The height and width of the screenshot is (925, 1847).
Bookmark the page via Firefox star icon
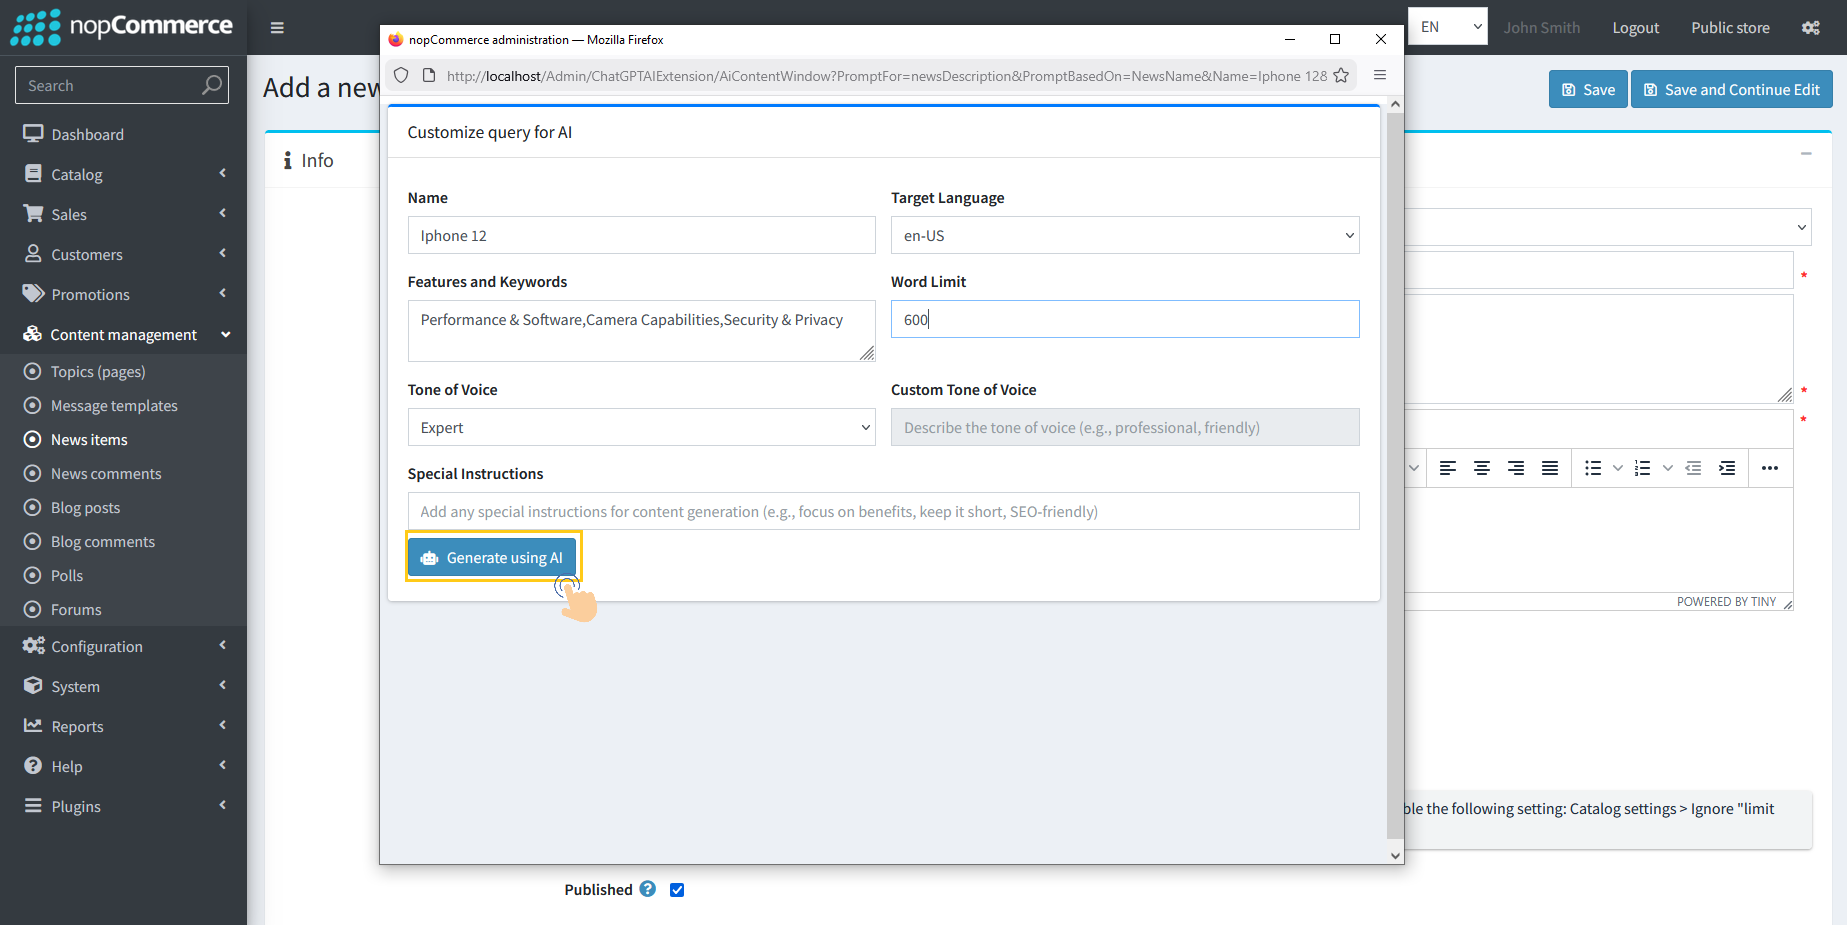pos(1341,75)
